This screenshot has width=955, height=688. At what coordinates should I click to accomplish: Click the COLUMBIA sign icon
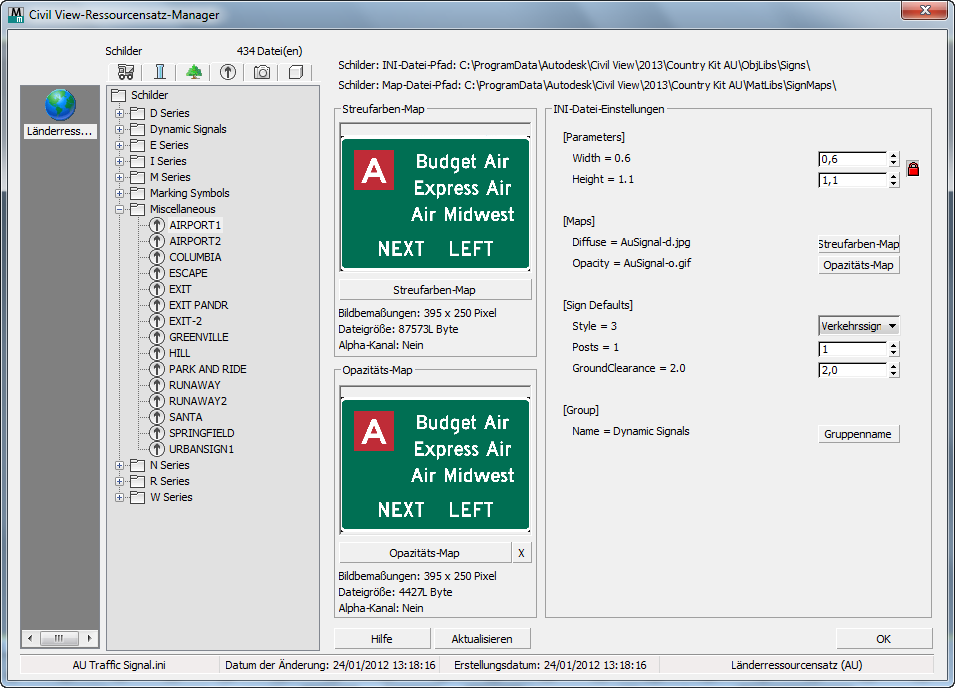pyautogui.click(x=157, y=257)
